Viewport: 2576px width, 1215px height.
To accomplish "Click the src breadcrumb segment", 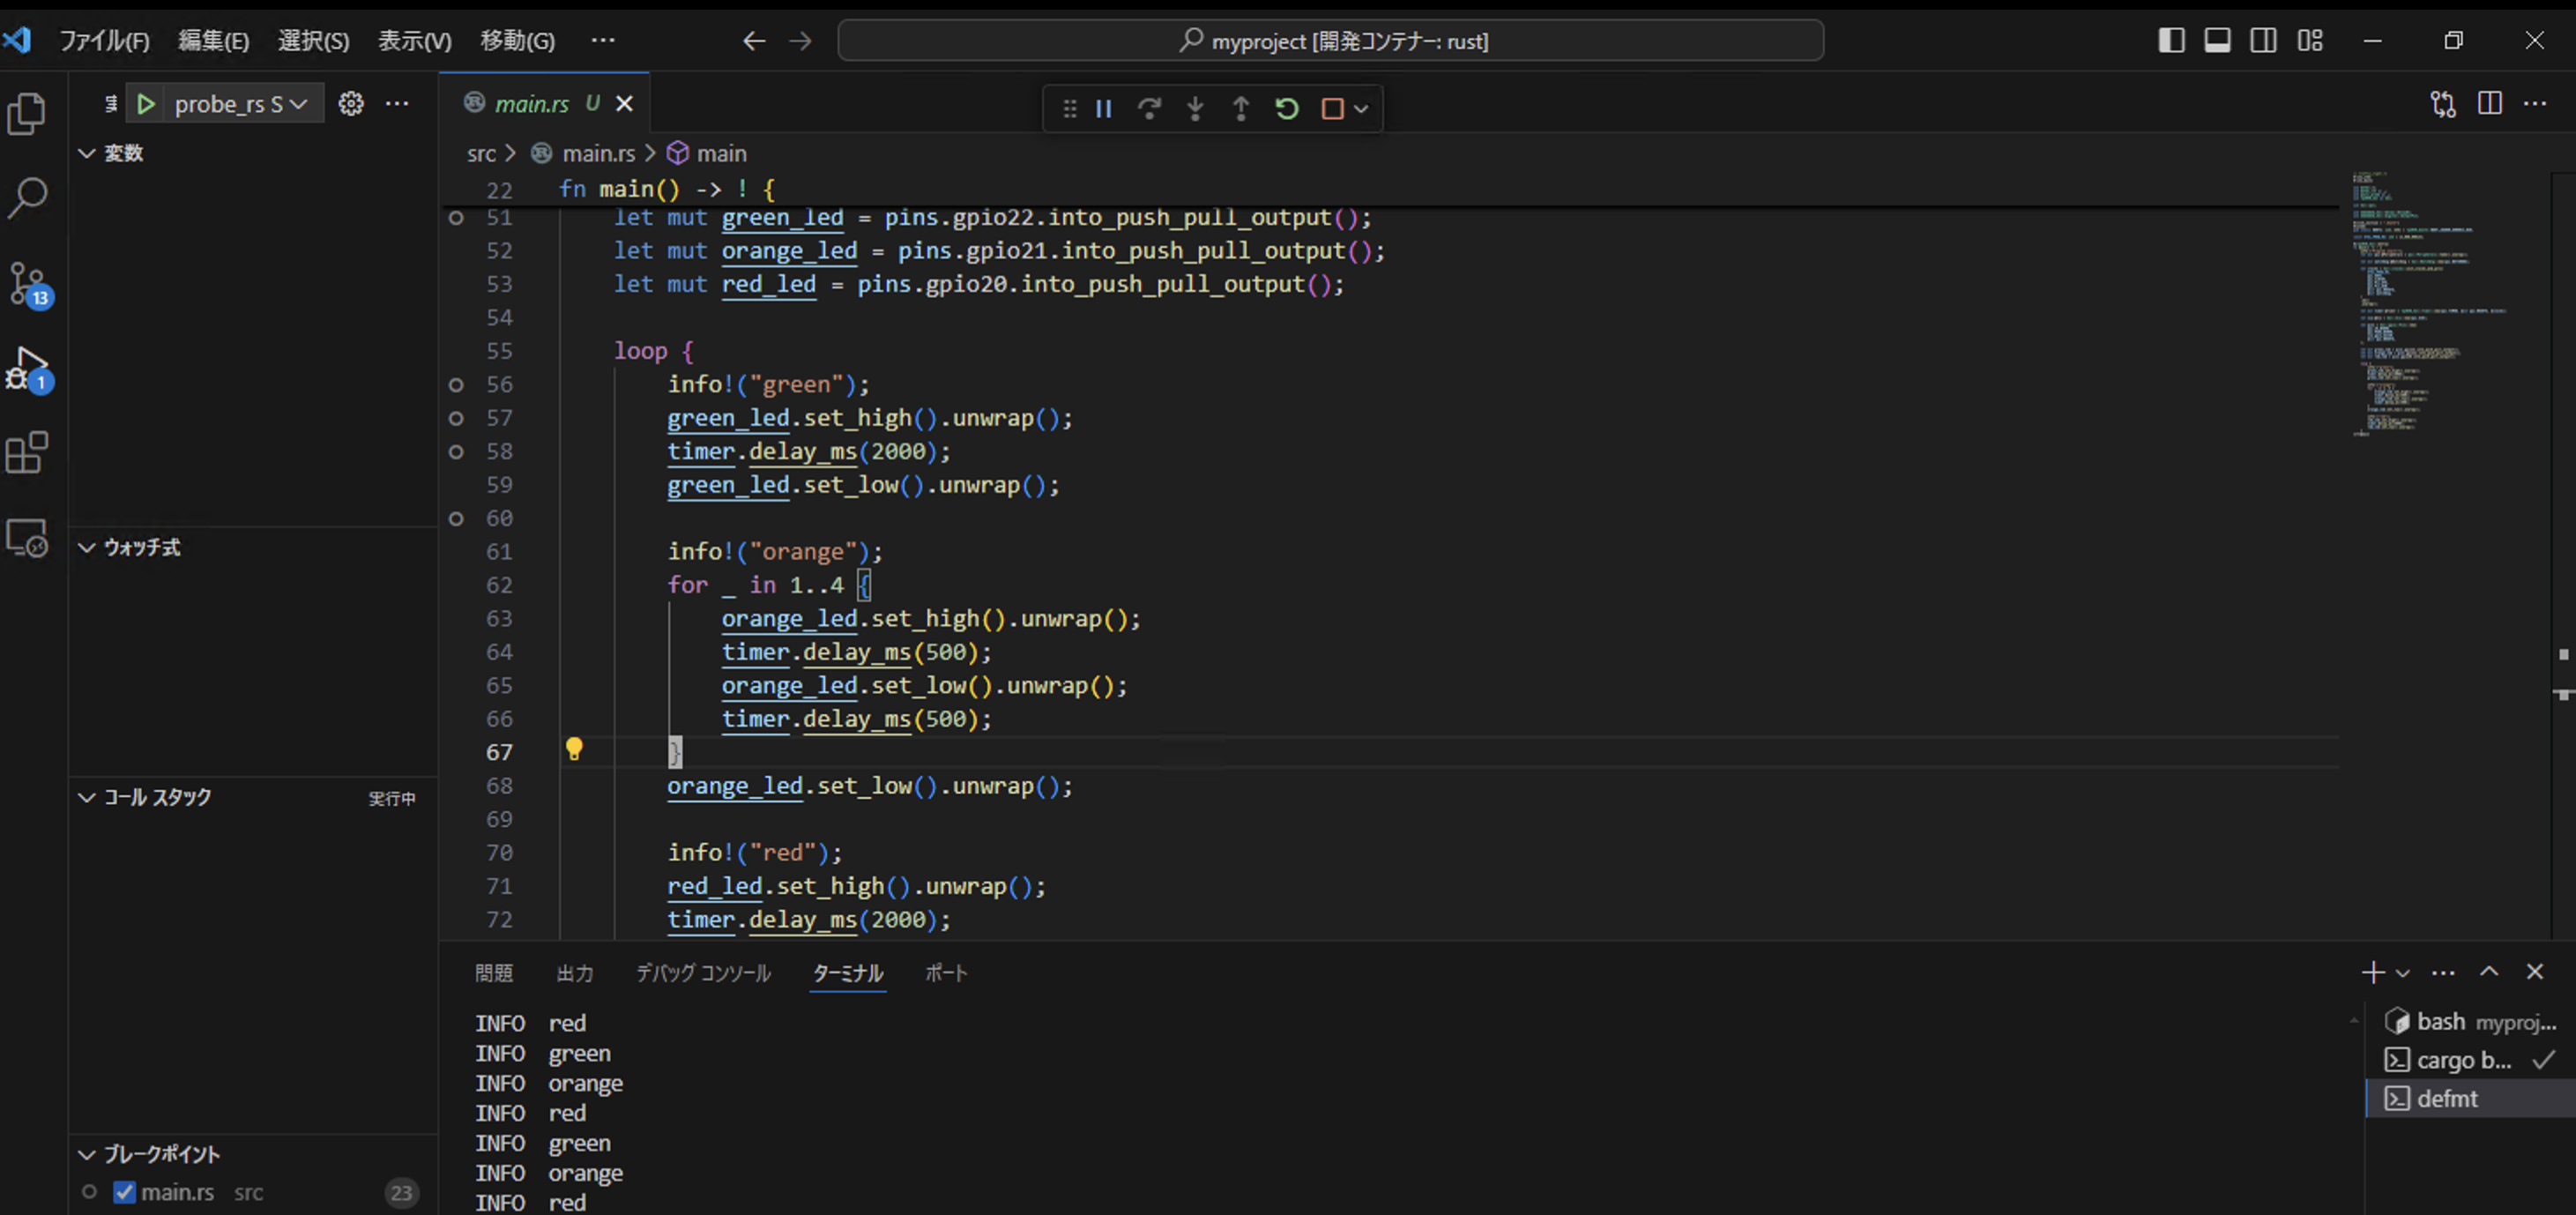I will [481, 153].
